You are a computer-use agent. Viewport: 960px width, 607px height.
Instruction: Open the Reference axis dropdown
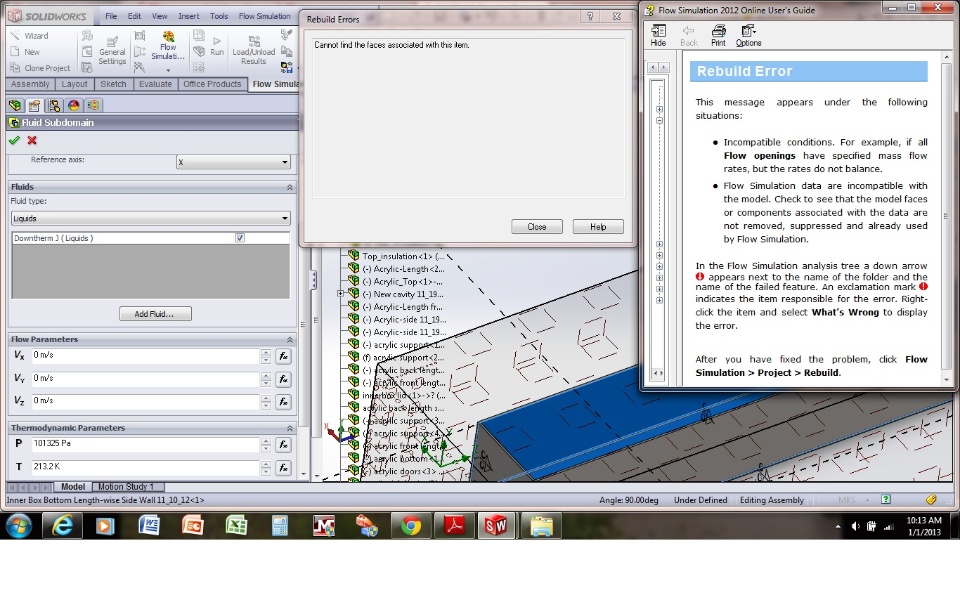pos(233,162)
